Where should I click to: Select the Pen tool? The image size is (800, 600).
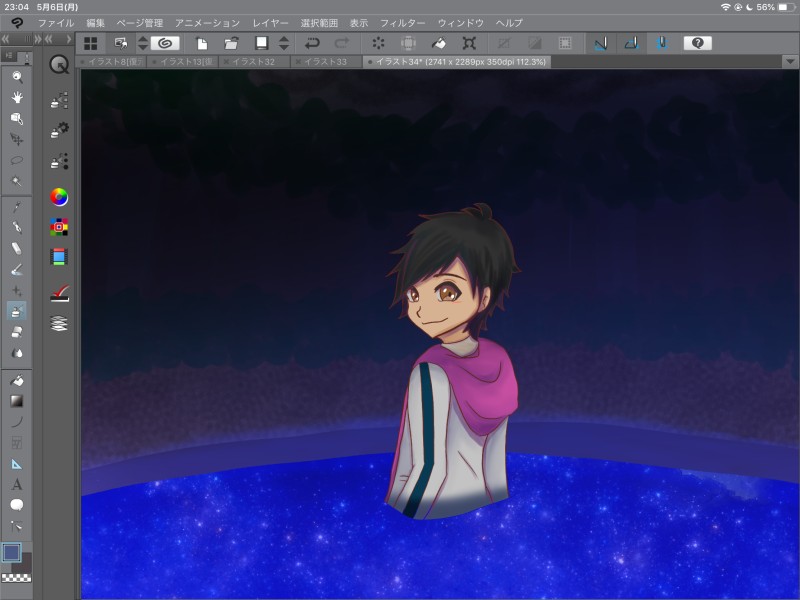17,228
